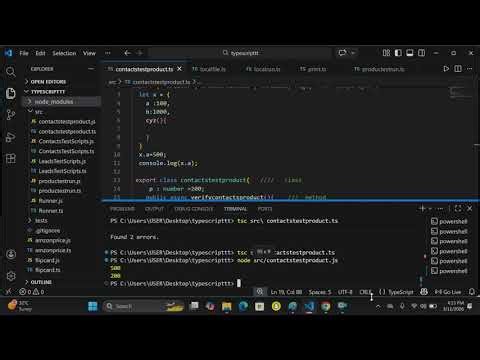The image size is (480, 360).
Task: Change indentation via Spaces: 5
Action: [320, 292]
